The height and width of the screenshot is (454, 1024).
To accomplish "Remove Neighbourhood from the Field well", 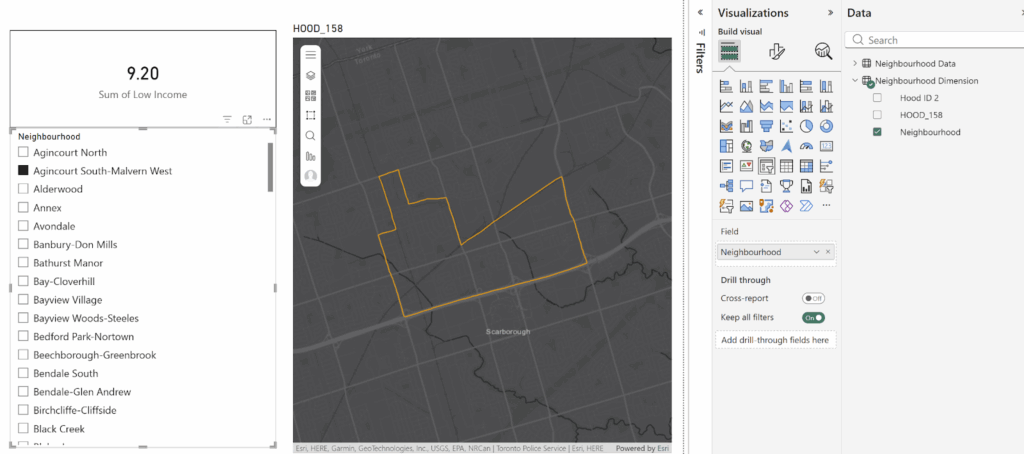I will click(x=828, y=252).
